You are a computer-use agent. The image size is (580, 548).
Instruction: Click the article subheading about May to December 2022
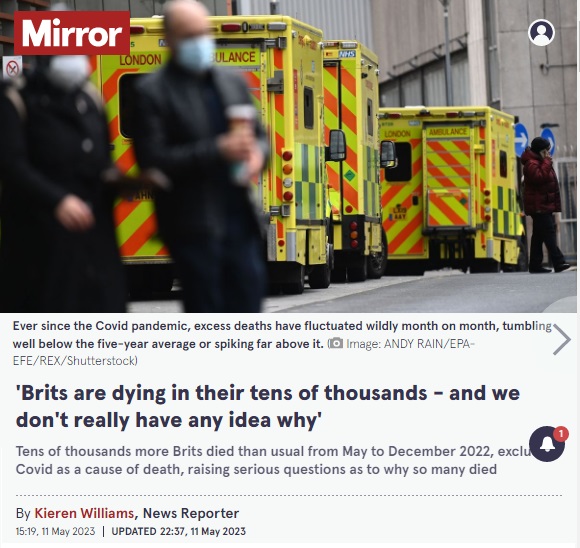[272, 460]
